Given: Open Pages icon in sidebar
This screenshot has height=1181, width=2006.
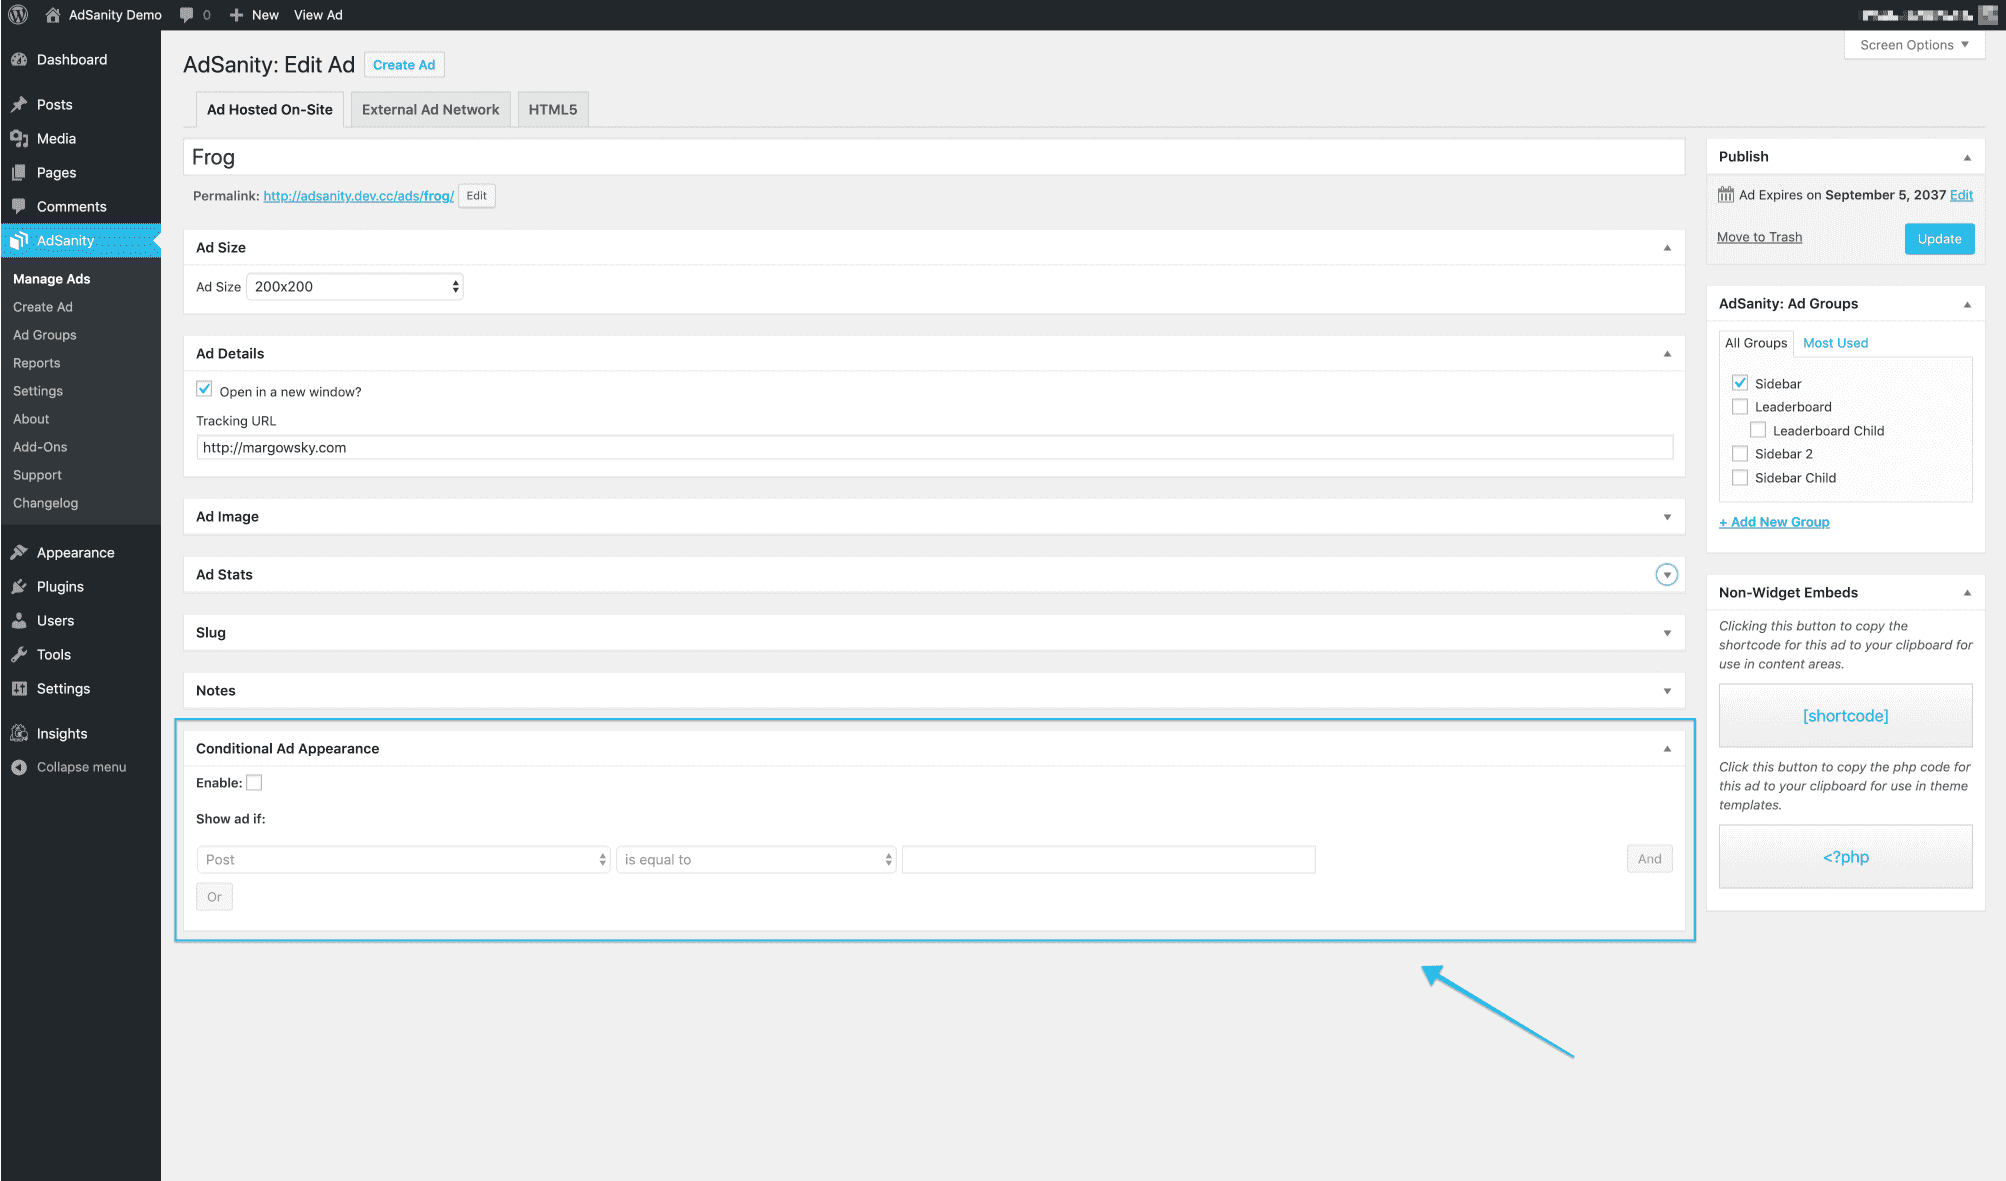Looking at the screenshot, I should [19, 172].
